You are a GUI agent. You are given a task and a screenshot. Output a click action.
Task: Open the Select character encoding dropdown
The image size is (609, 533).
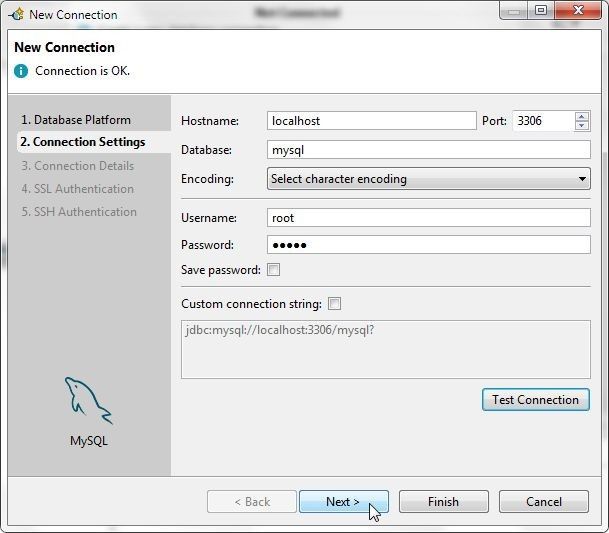pyautogui.click(x=429, y=179)
